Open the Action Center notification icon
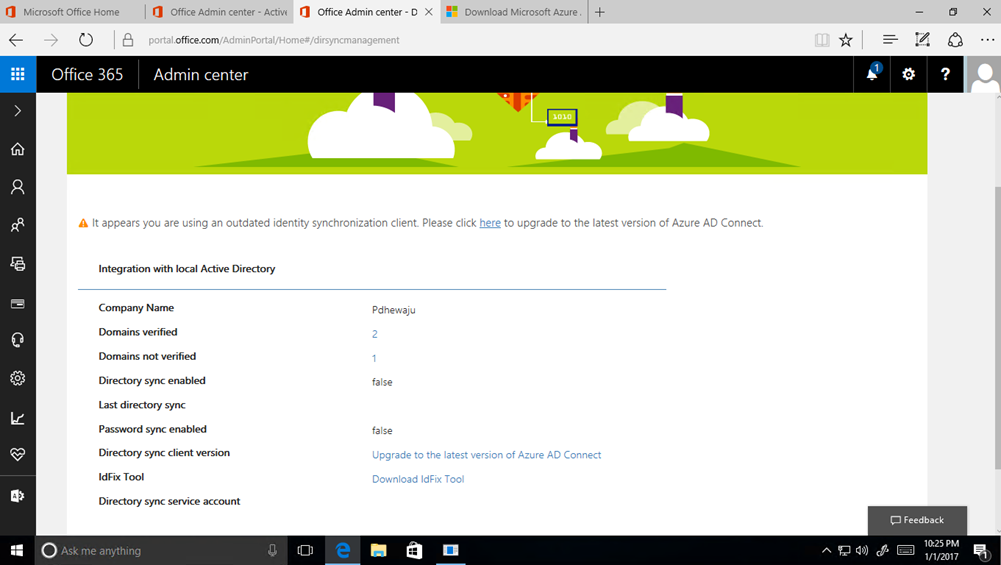The height and width of the screenshot is (565, 1001). pyautogui.click(x=982, y=550)
